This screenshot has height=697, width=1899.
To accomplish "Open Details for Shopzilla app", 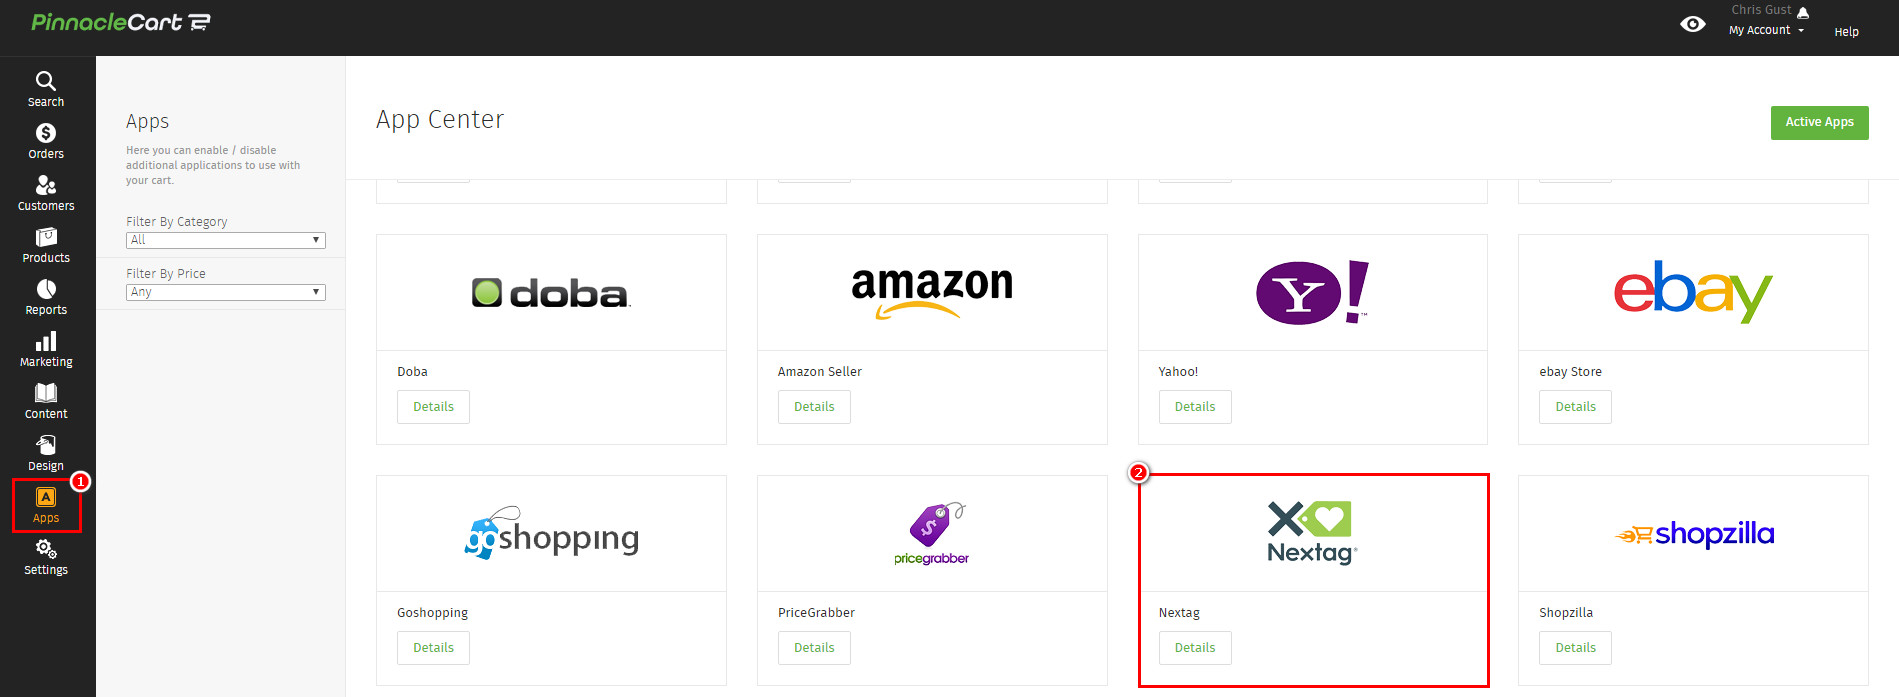I will click(x=1575, y=648).
